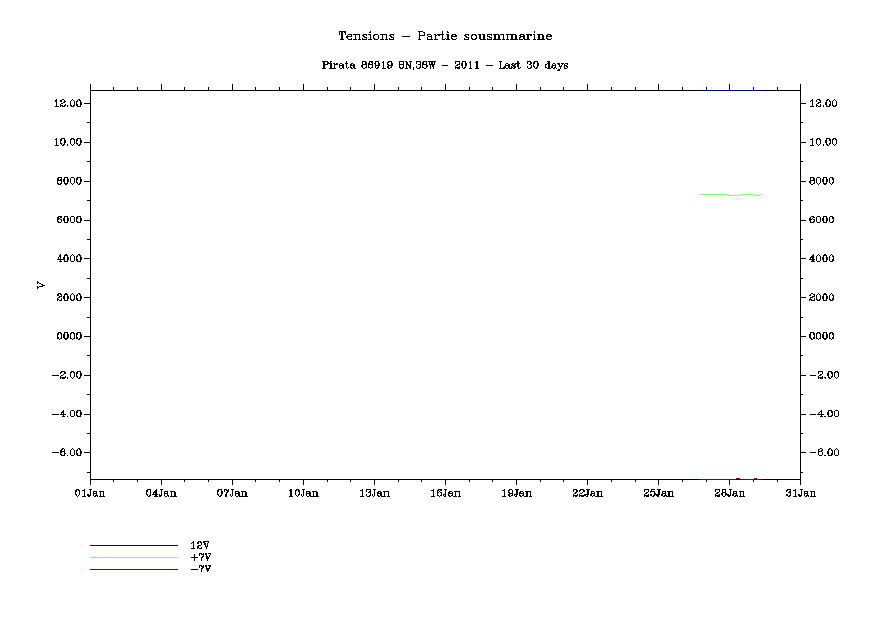Click the 31Jan x-axis label
Viewport: 891px width, 630px height.
click(800, 493)
